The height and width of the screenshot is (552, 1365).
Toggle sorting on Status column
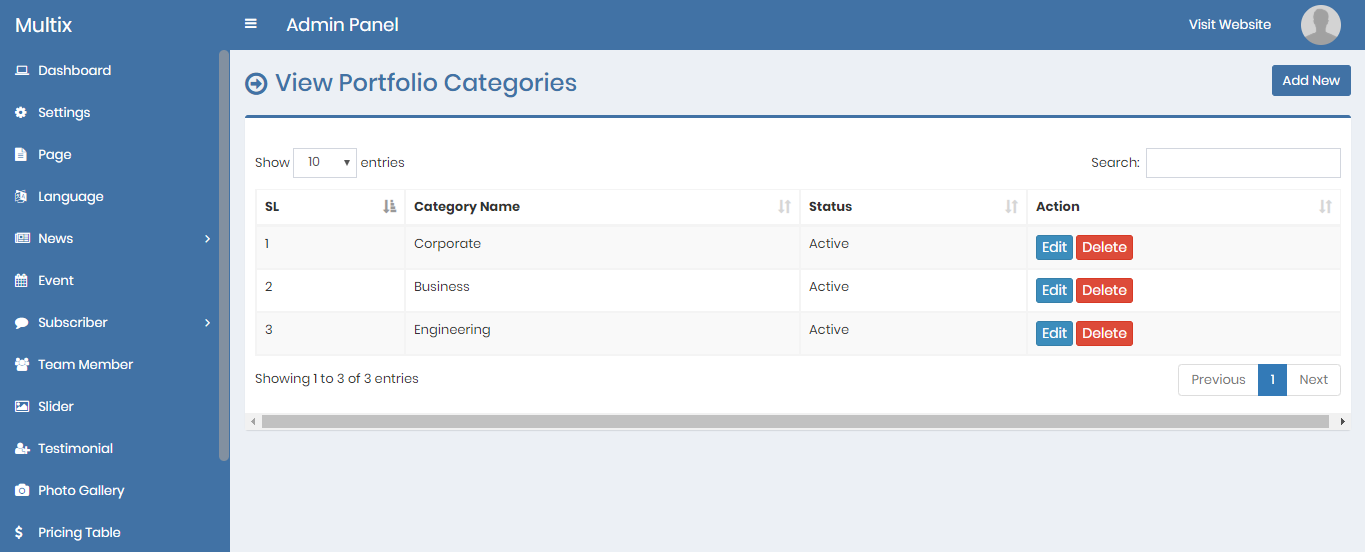tap(913, 207)
